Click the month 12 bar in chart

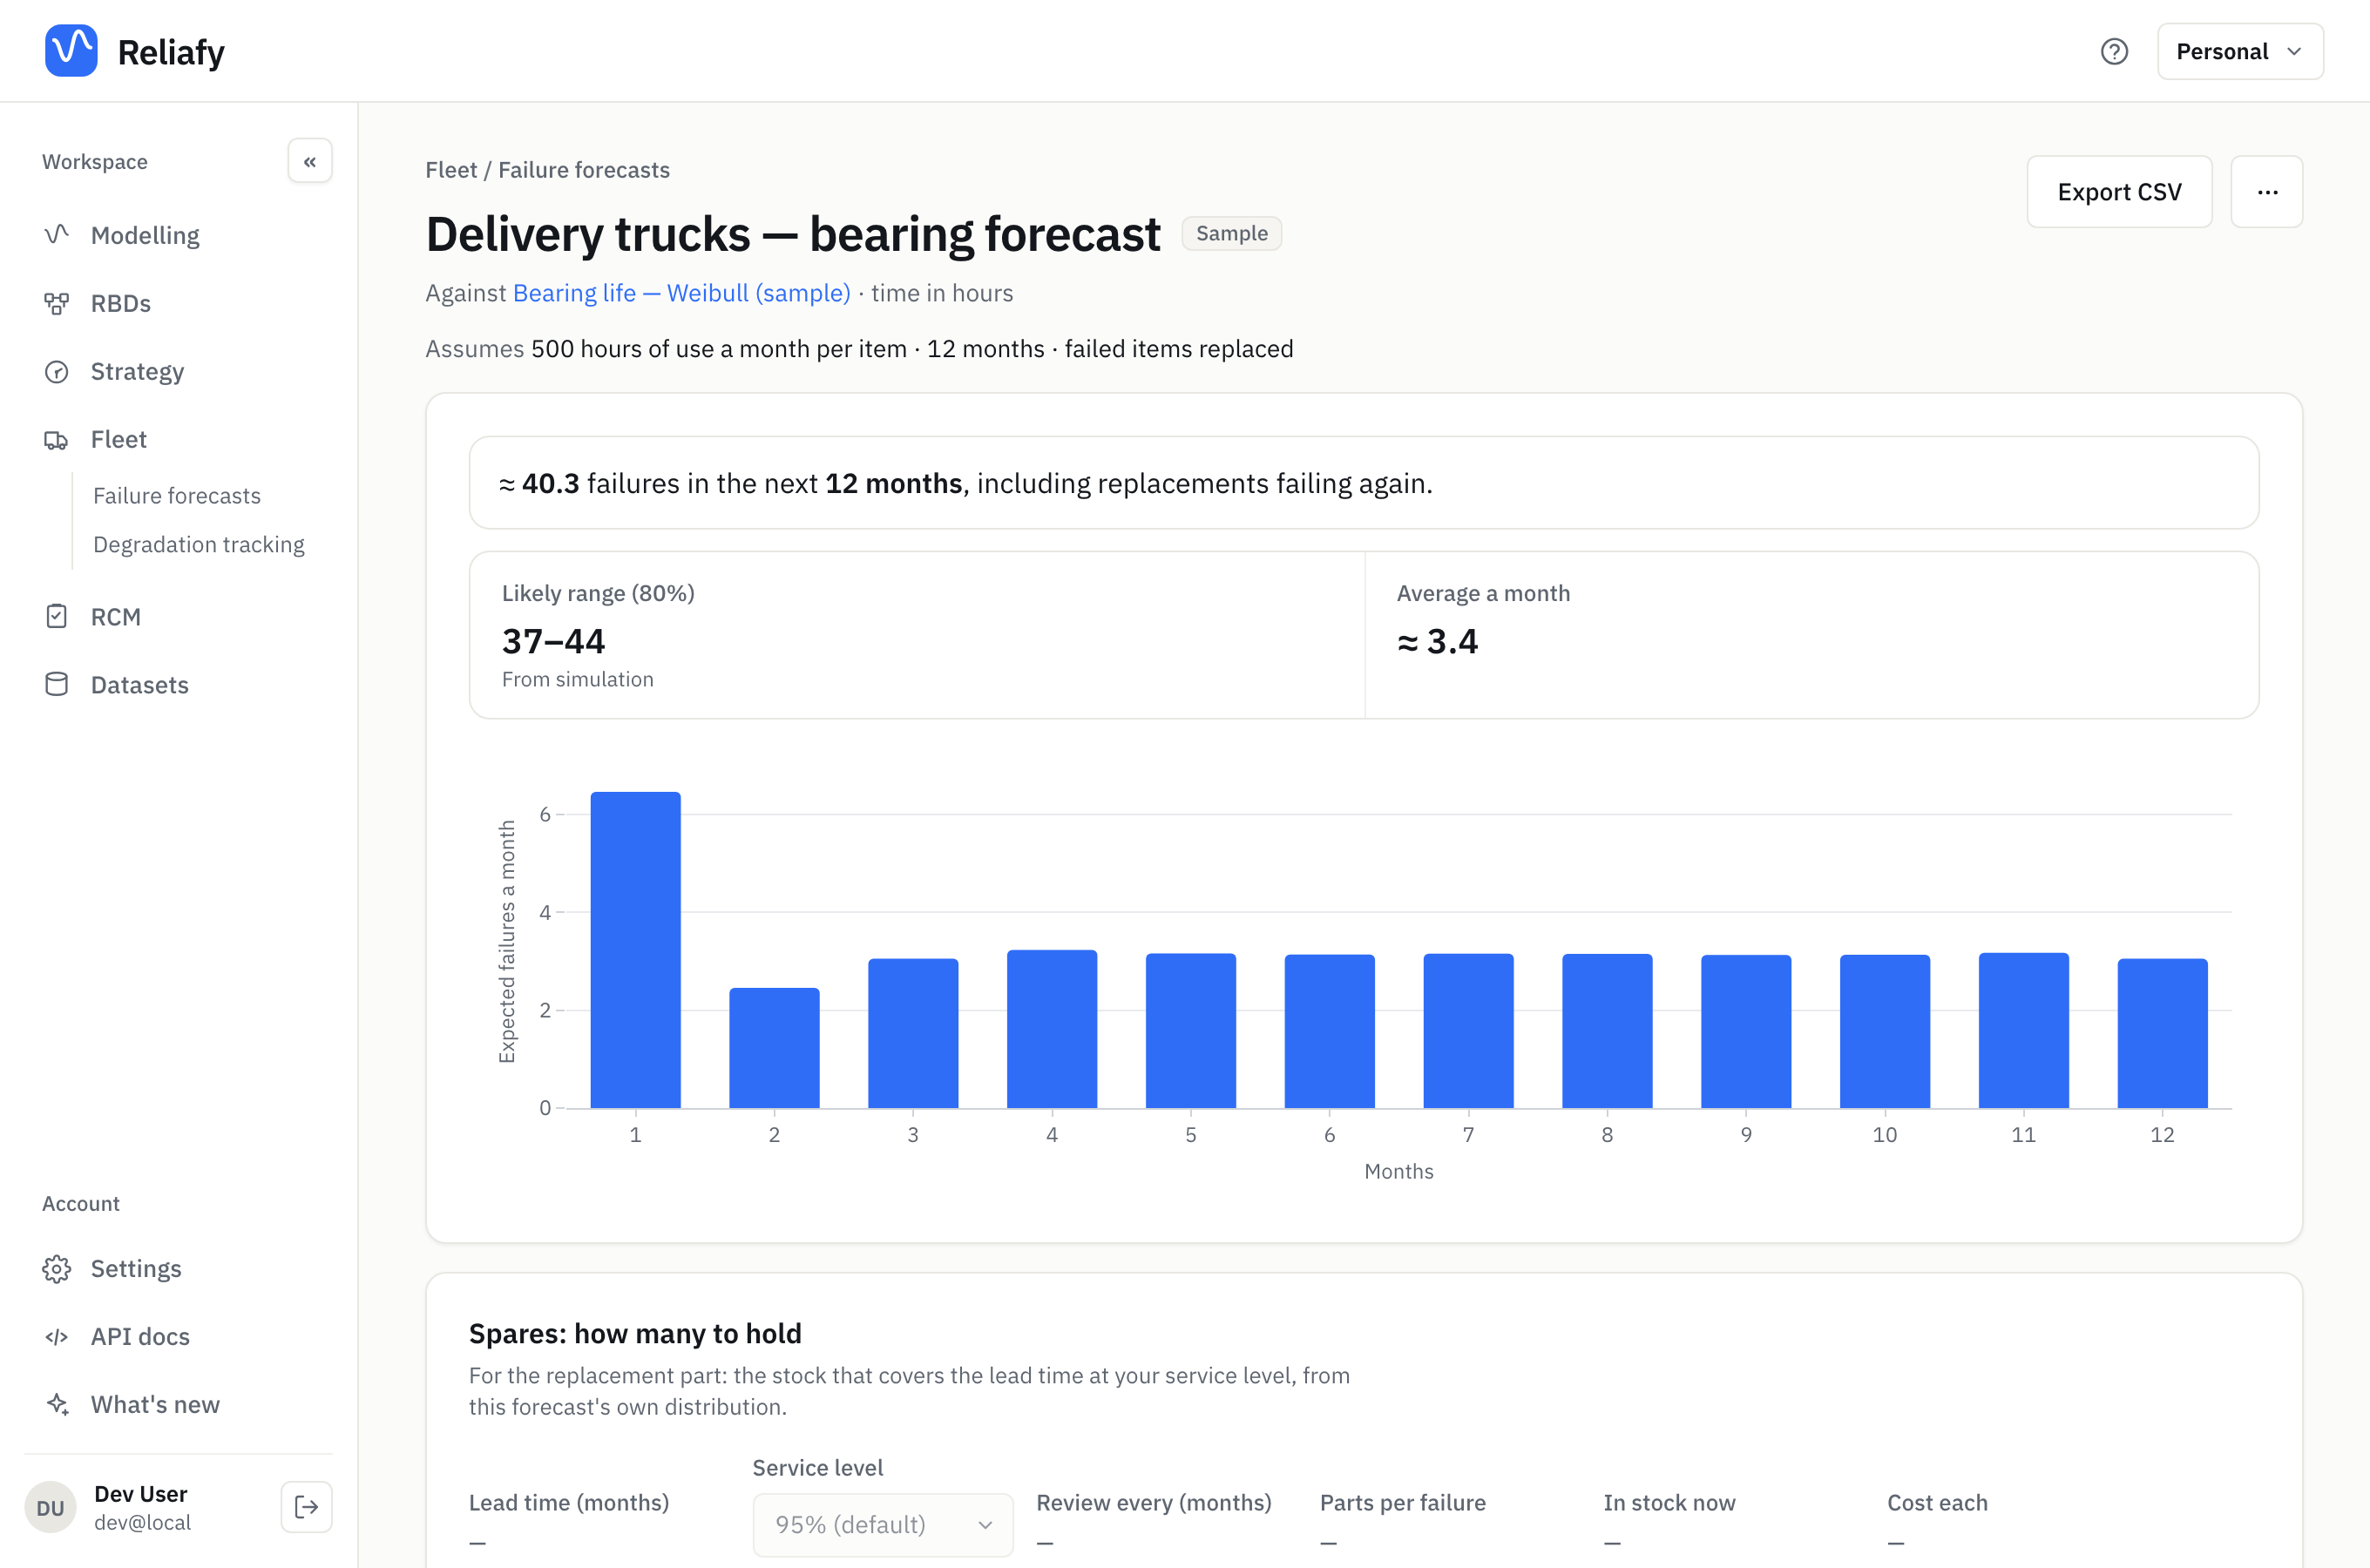[x=2162, y=1033]
